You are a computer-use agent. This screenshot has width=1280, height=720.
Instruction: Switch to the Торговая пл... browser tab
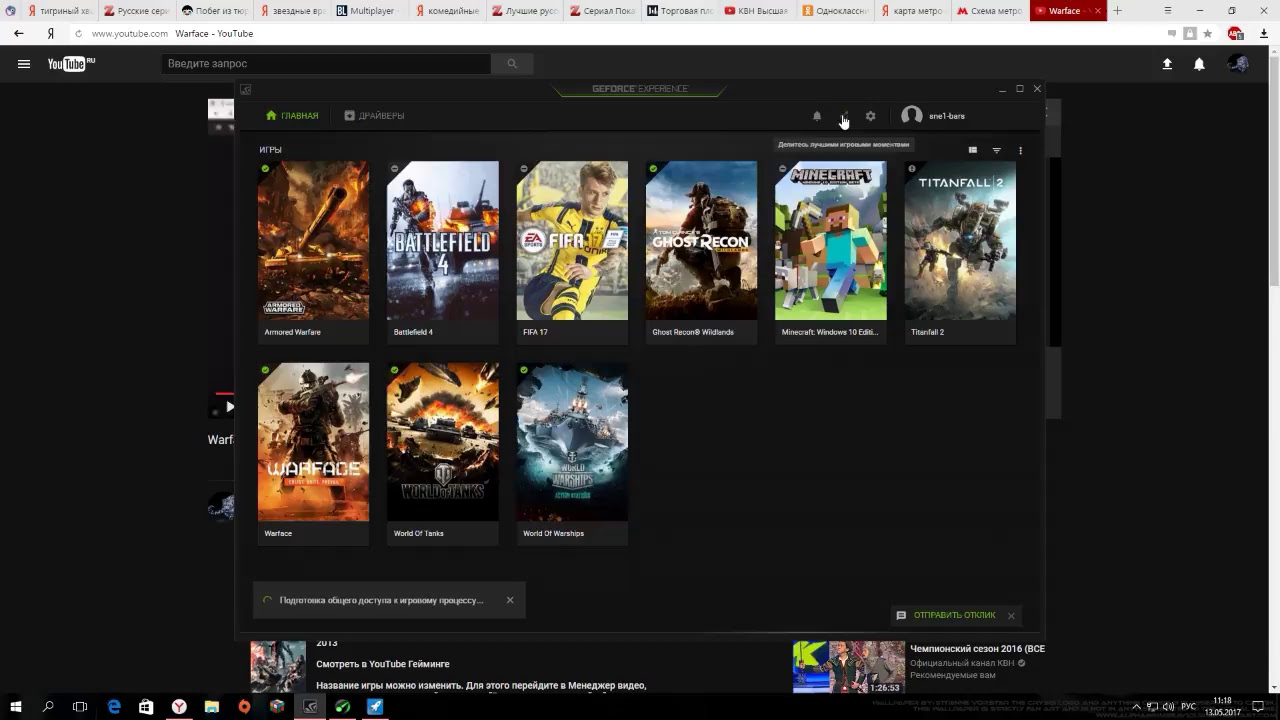click(678, 11)
